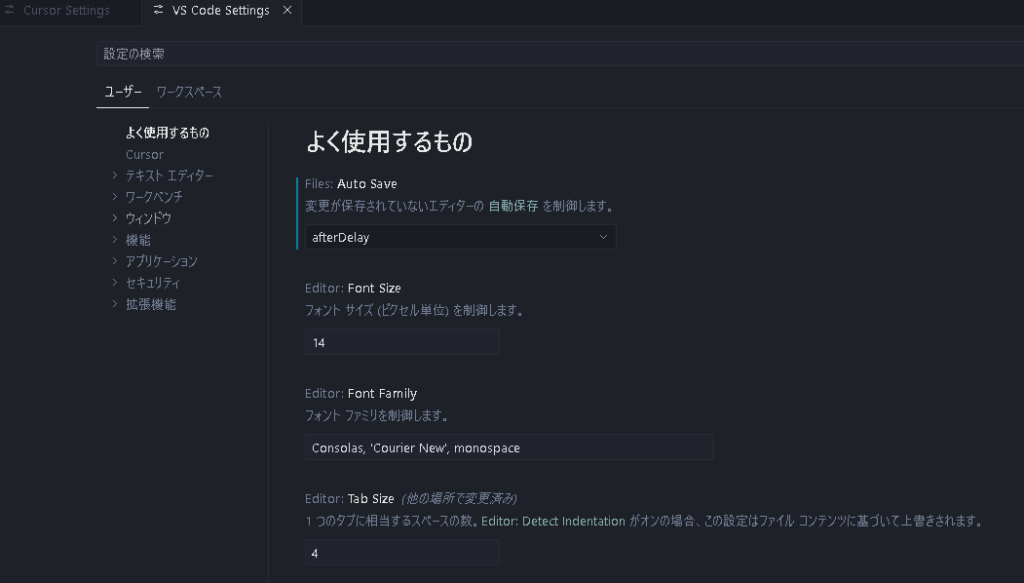Click the 自動保存 link

tap(513, 206)
